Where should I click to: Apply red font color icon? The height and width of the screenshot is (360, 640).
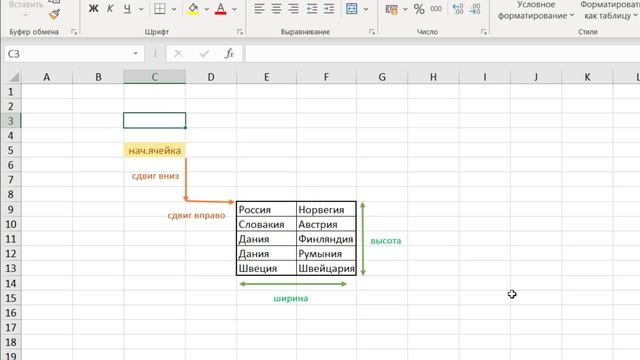pyautogui.click(x=220, y=9)
